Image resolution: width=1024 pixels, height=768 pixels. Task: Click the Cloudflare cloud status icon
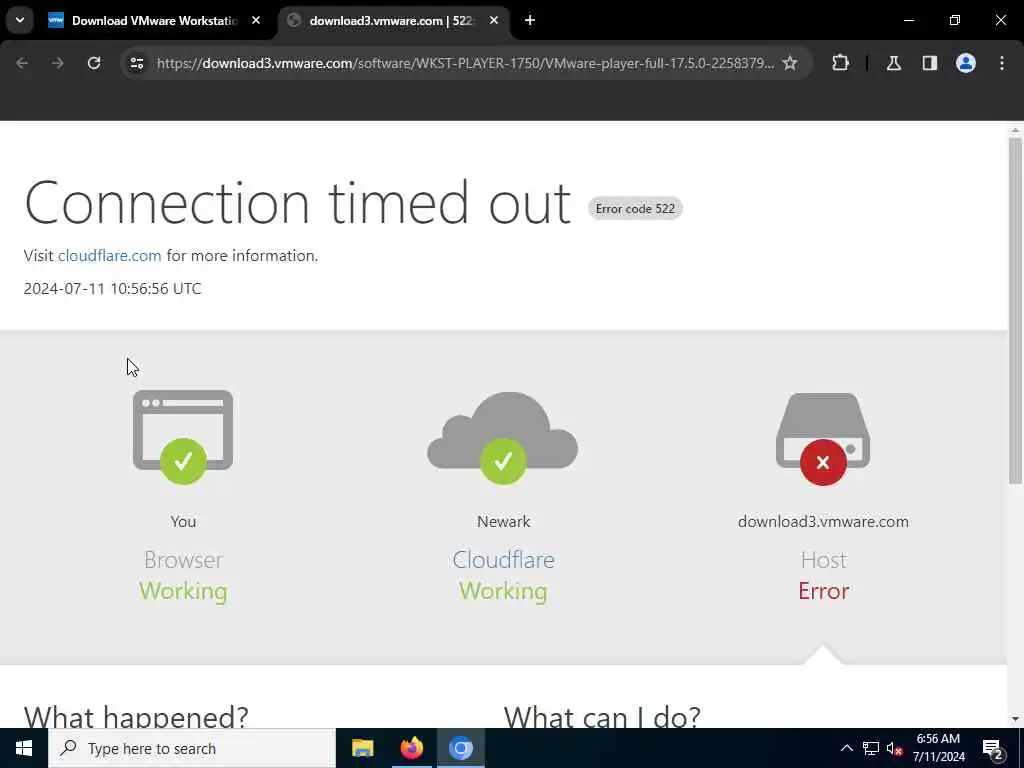[502, 438]
